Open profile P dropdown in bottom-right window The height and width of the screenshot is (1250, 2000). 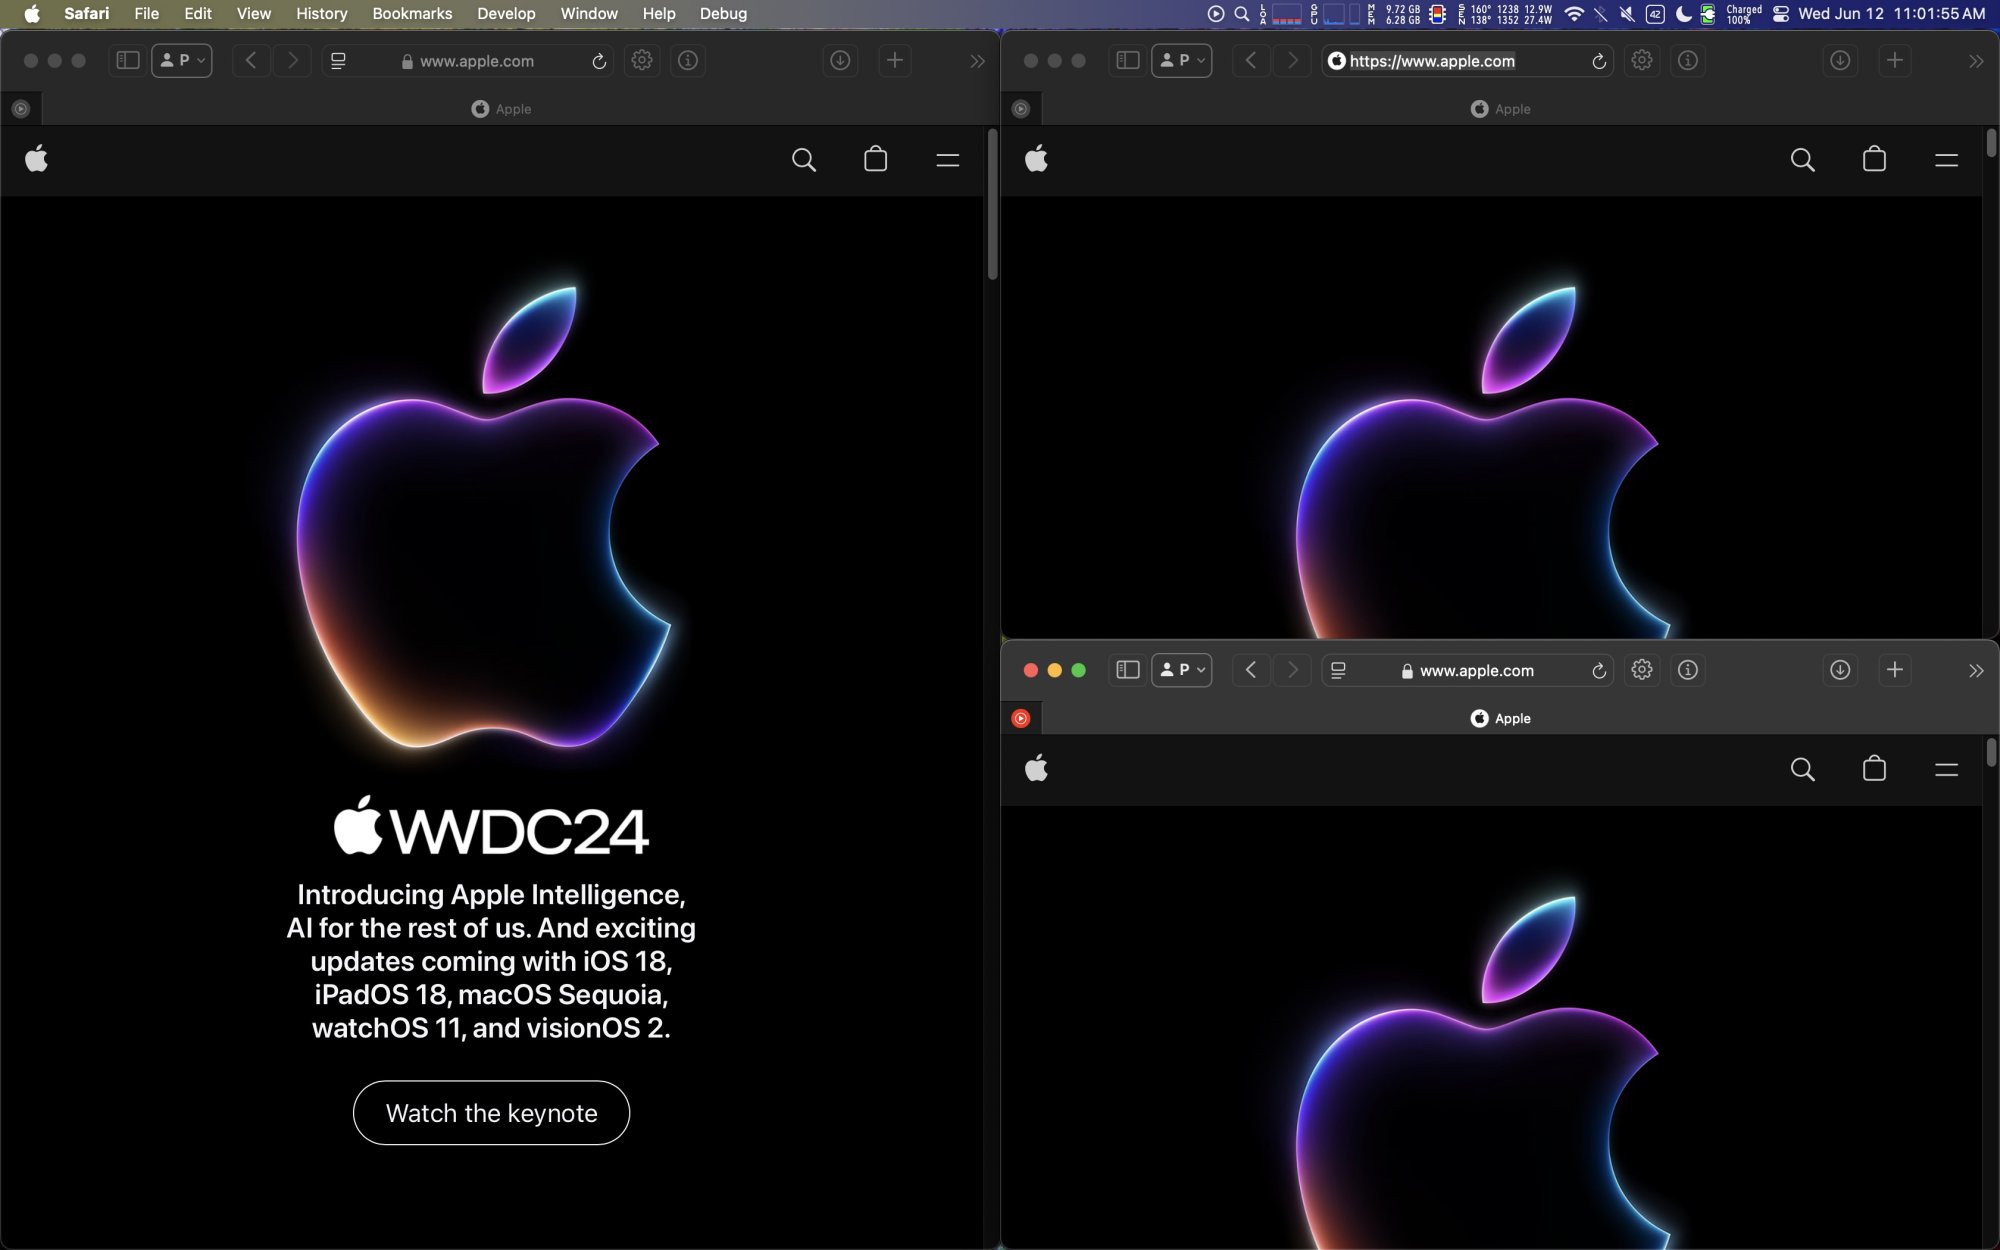pyautogui.click(x=1182, y=670)
